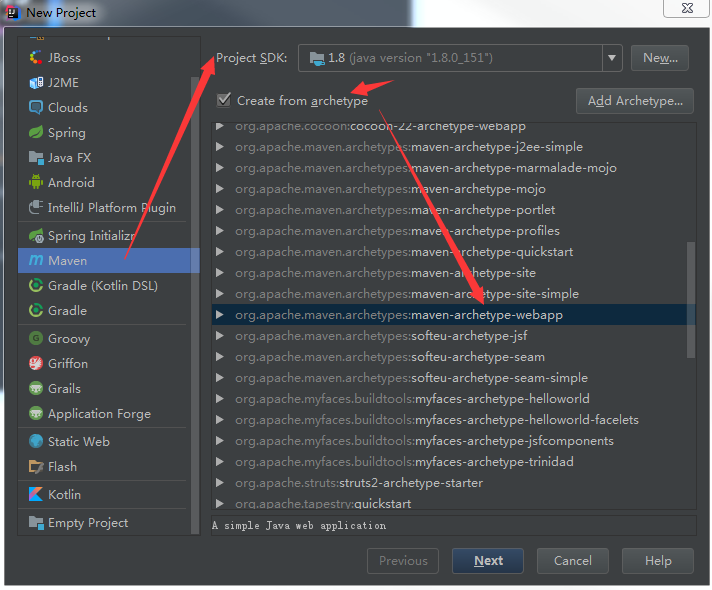This screenshot has height=590, width=712.
Task: Expand the cocoon-22-archetype-webapp node
Action: click(x=220, y=126)
